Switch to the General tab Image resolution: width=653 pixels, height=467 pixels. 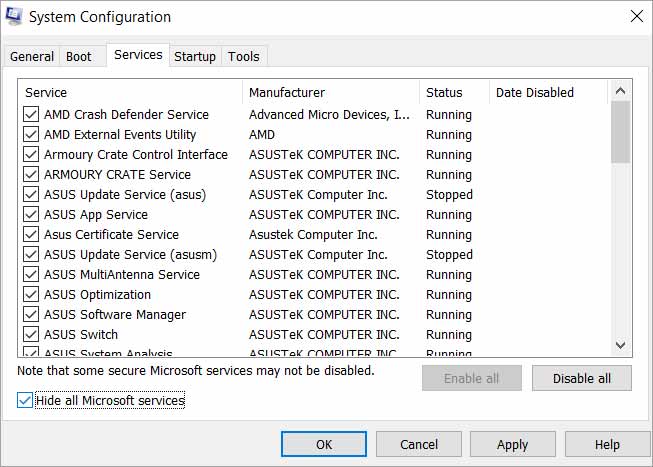tap(32, 56)
